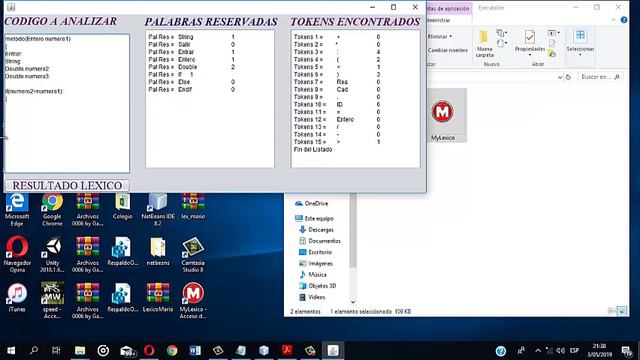Open Objetos 3D in the navigation pane

(317, 286)
